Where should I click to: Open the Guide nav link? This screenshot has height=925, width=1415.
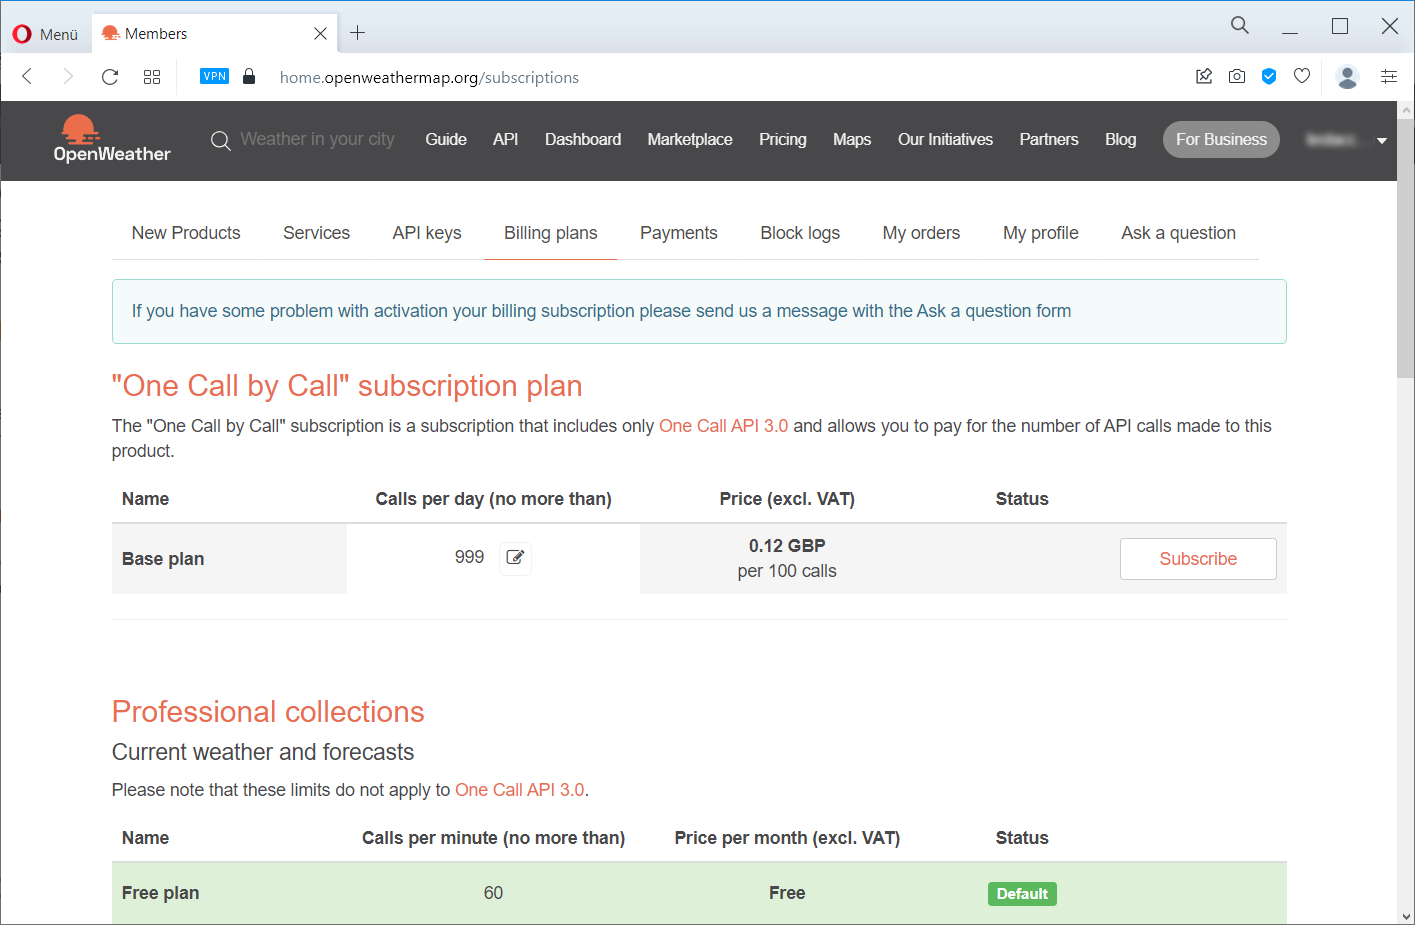click(446, 139)
